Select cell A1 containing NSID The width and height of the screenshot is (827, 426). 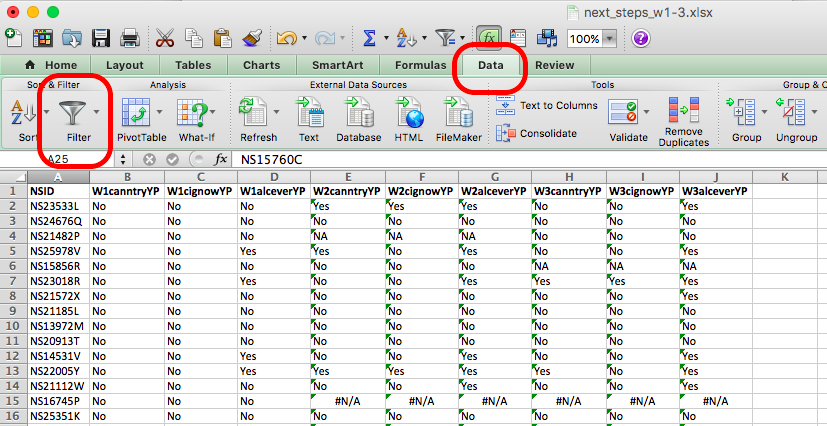pyautogui.click(x=57, y=191)
